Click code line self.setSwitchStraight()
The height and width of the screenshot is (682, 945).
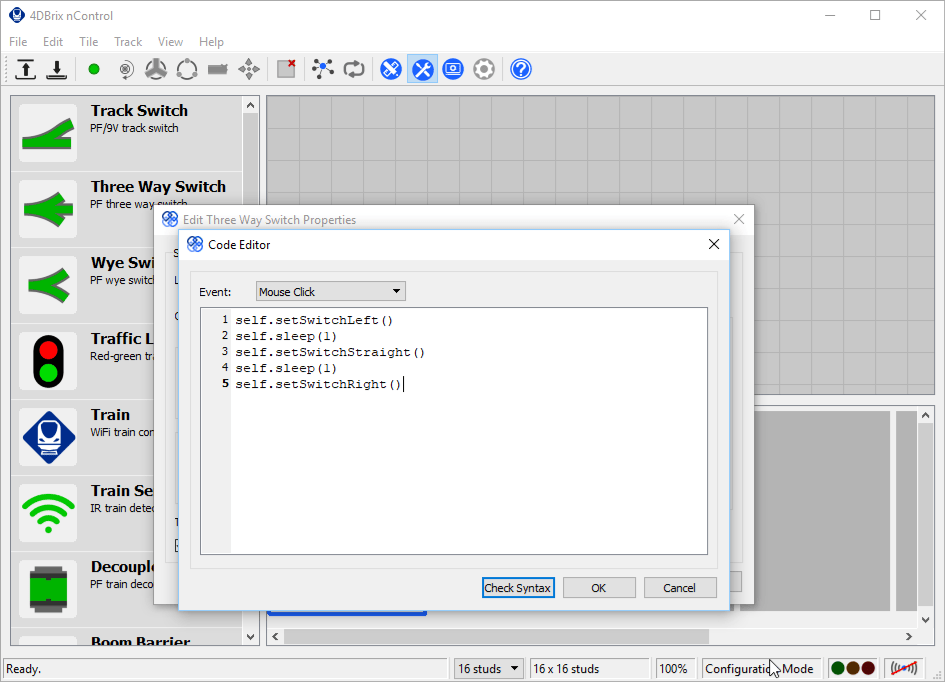(330, 352)
